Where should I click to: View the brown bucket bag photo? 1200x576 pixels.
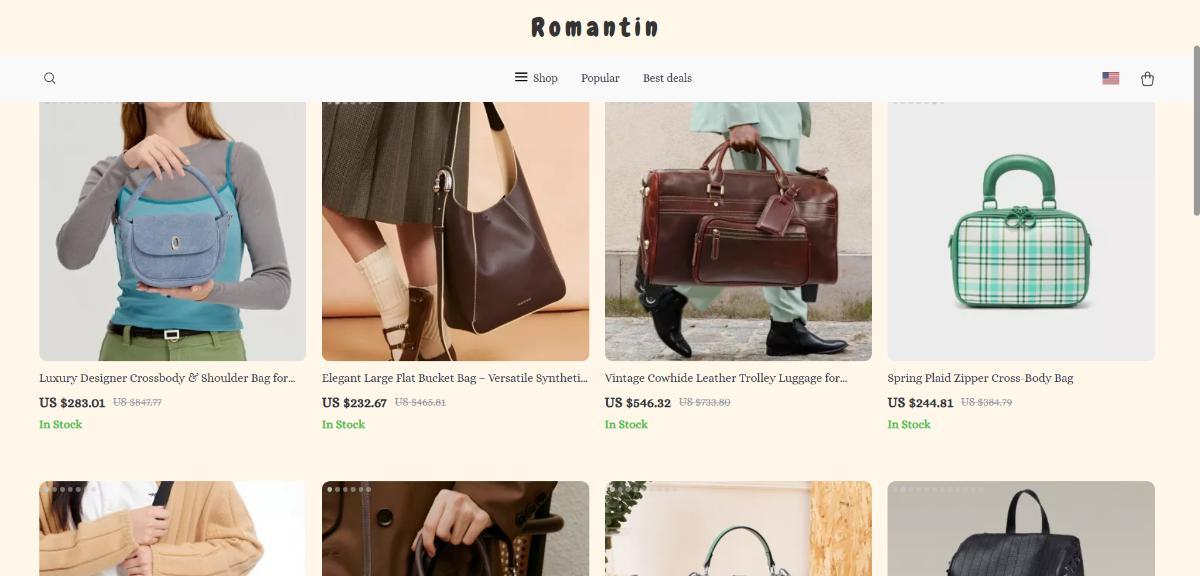(455, 231)
